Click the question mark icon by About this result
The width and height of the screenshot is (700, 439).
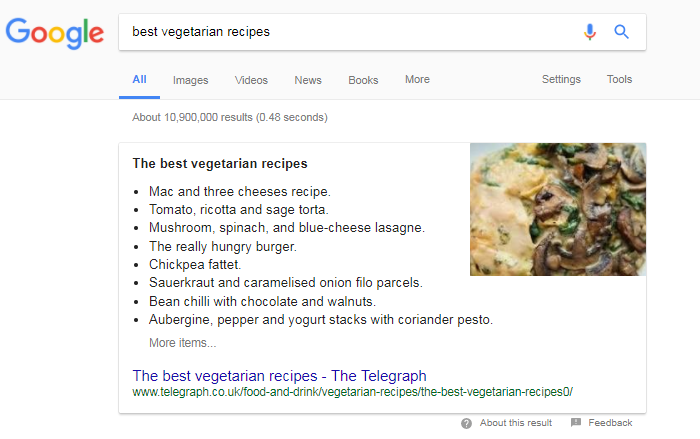click(467, 423)
